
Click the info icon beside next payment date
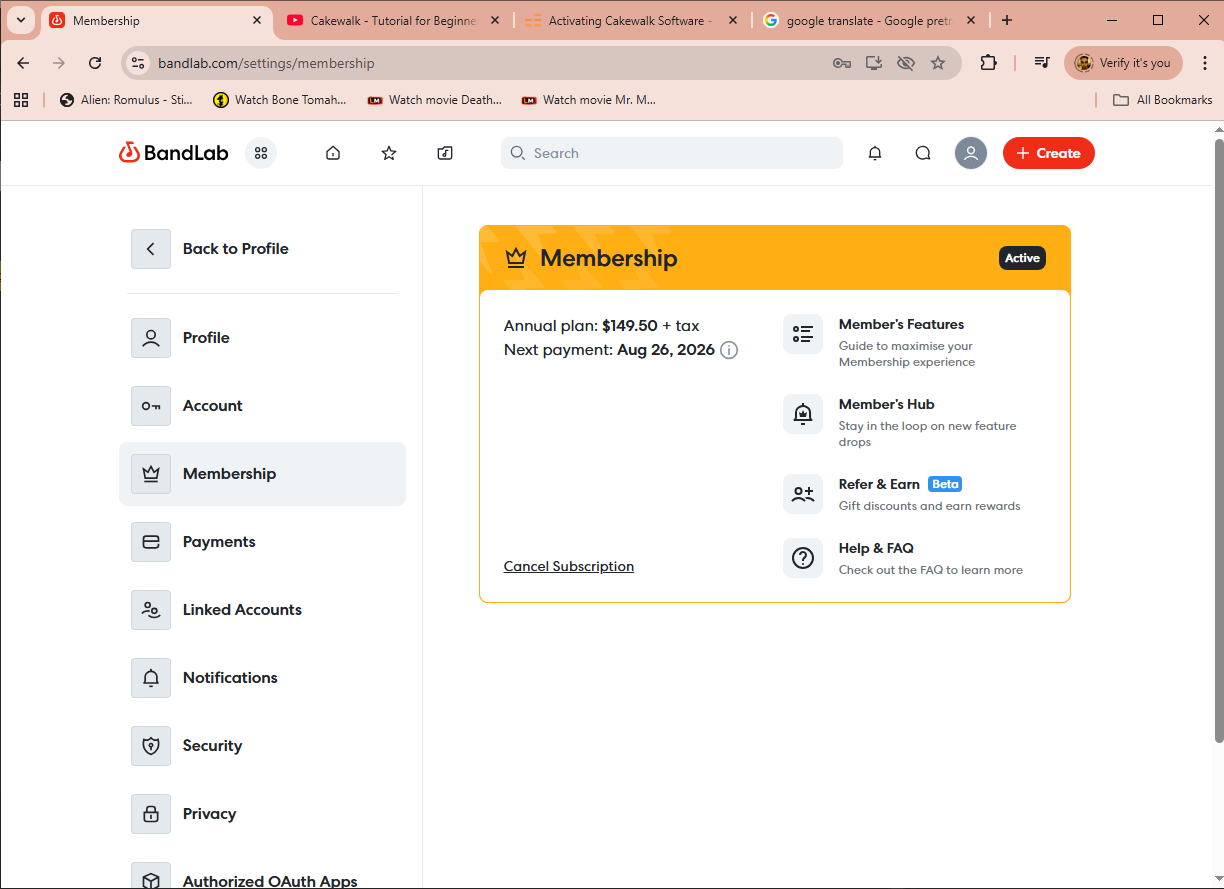tap(729, 350)
